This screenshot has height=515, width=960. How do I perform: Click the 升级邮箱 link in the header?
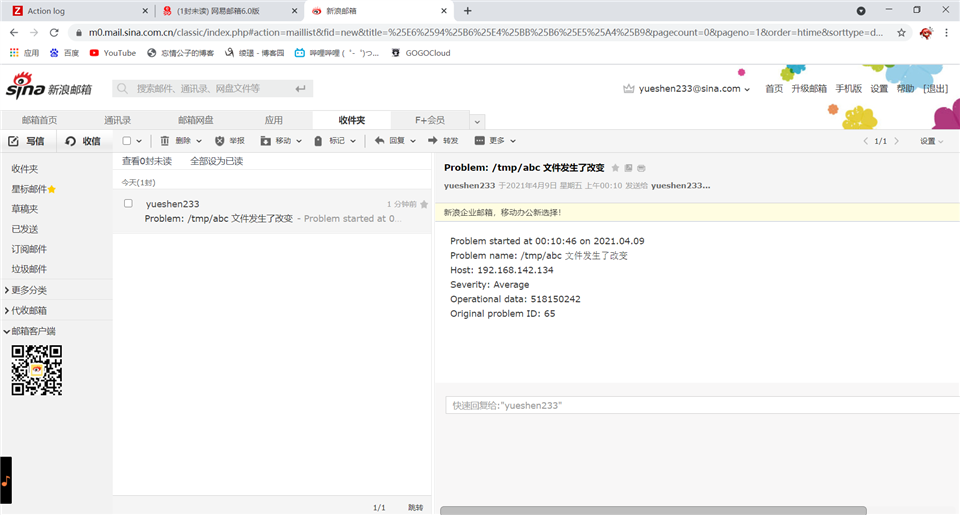pos(809,89)
